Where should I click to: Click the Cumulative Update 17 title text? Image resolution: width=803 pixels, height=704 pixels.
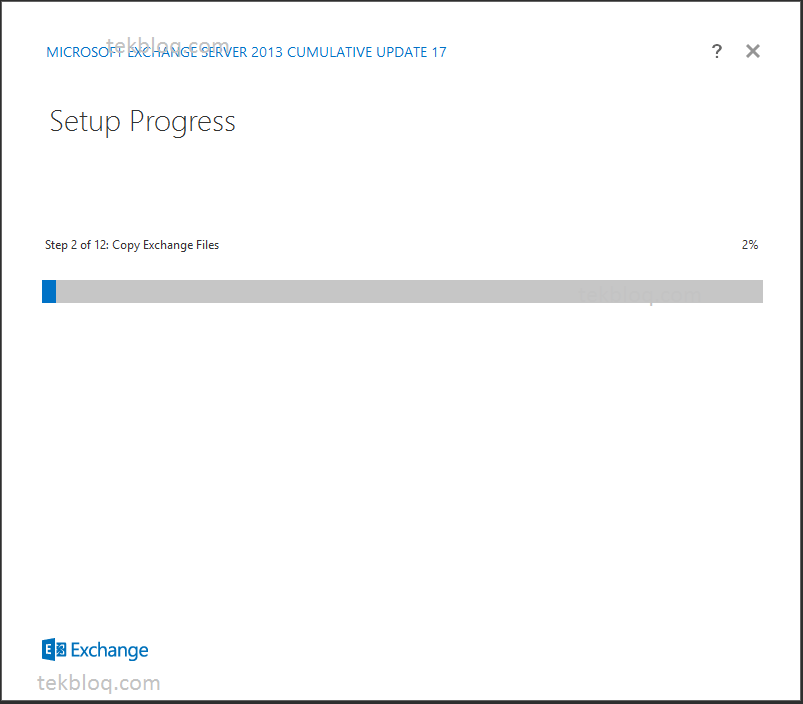click(367, 52)
